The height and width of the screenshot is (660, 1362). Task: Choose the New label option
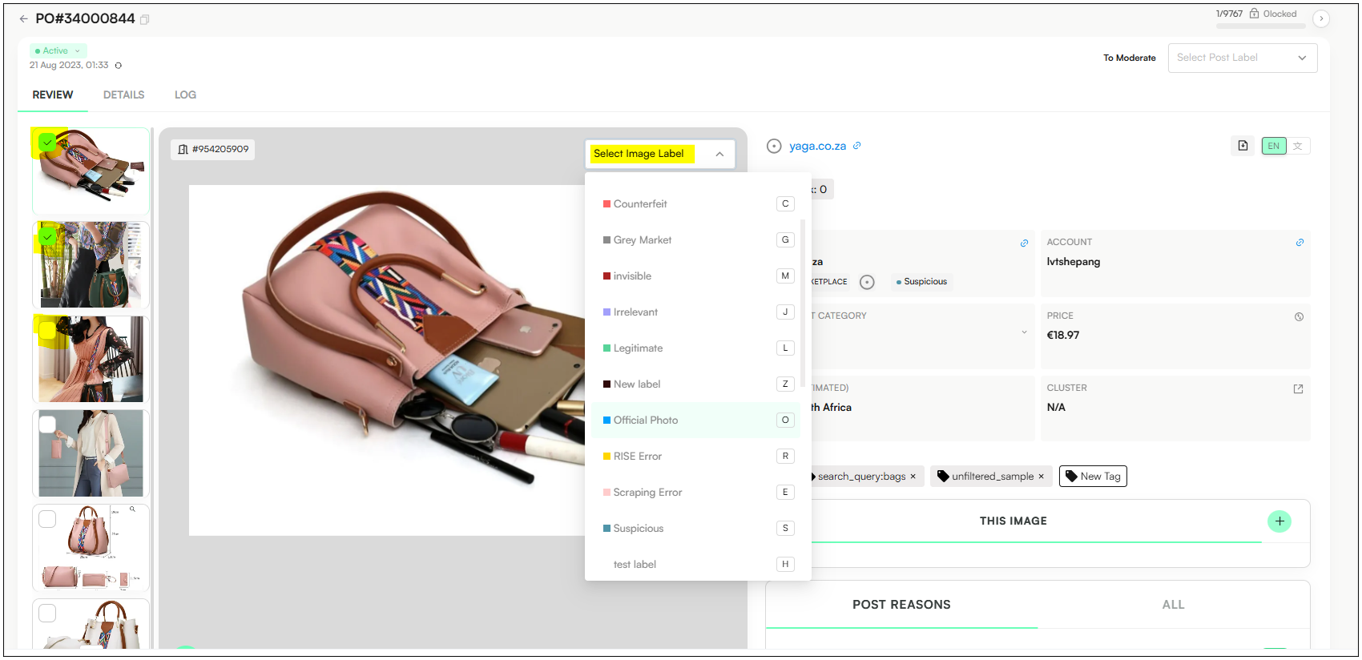(x=697, y=384)
